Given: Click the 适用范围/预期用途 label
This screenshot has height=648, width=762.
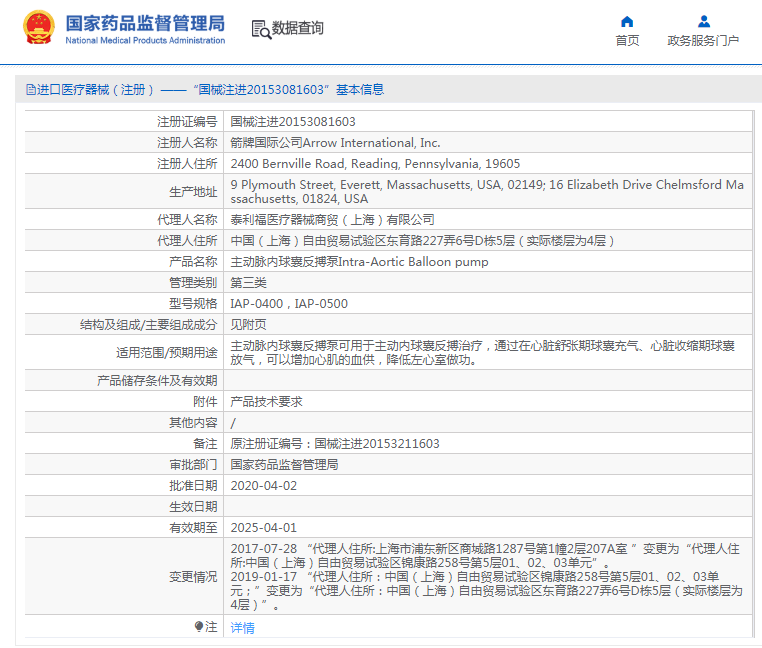Looking at the screenshot, I should click(166, 353).
